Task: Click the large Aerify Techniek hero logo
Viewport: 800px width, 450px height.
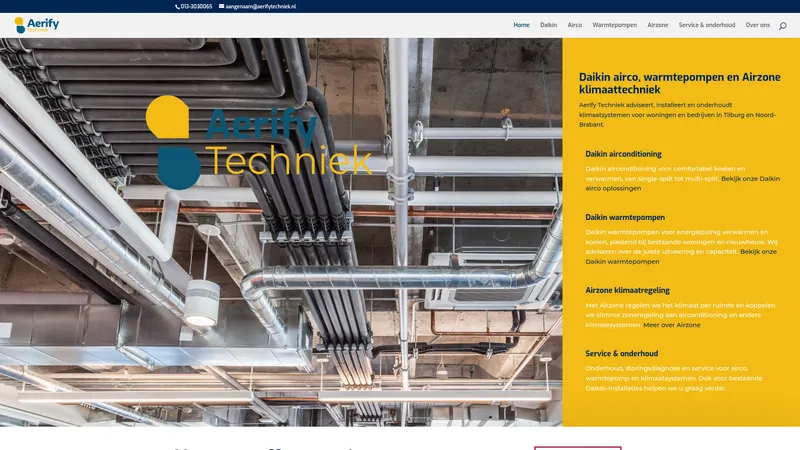Action: pyautogui.click(x=259, y=142)
